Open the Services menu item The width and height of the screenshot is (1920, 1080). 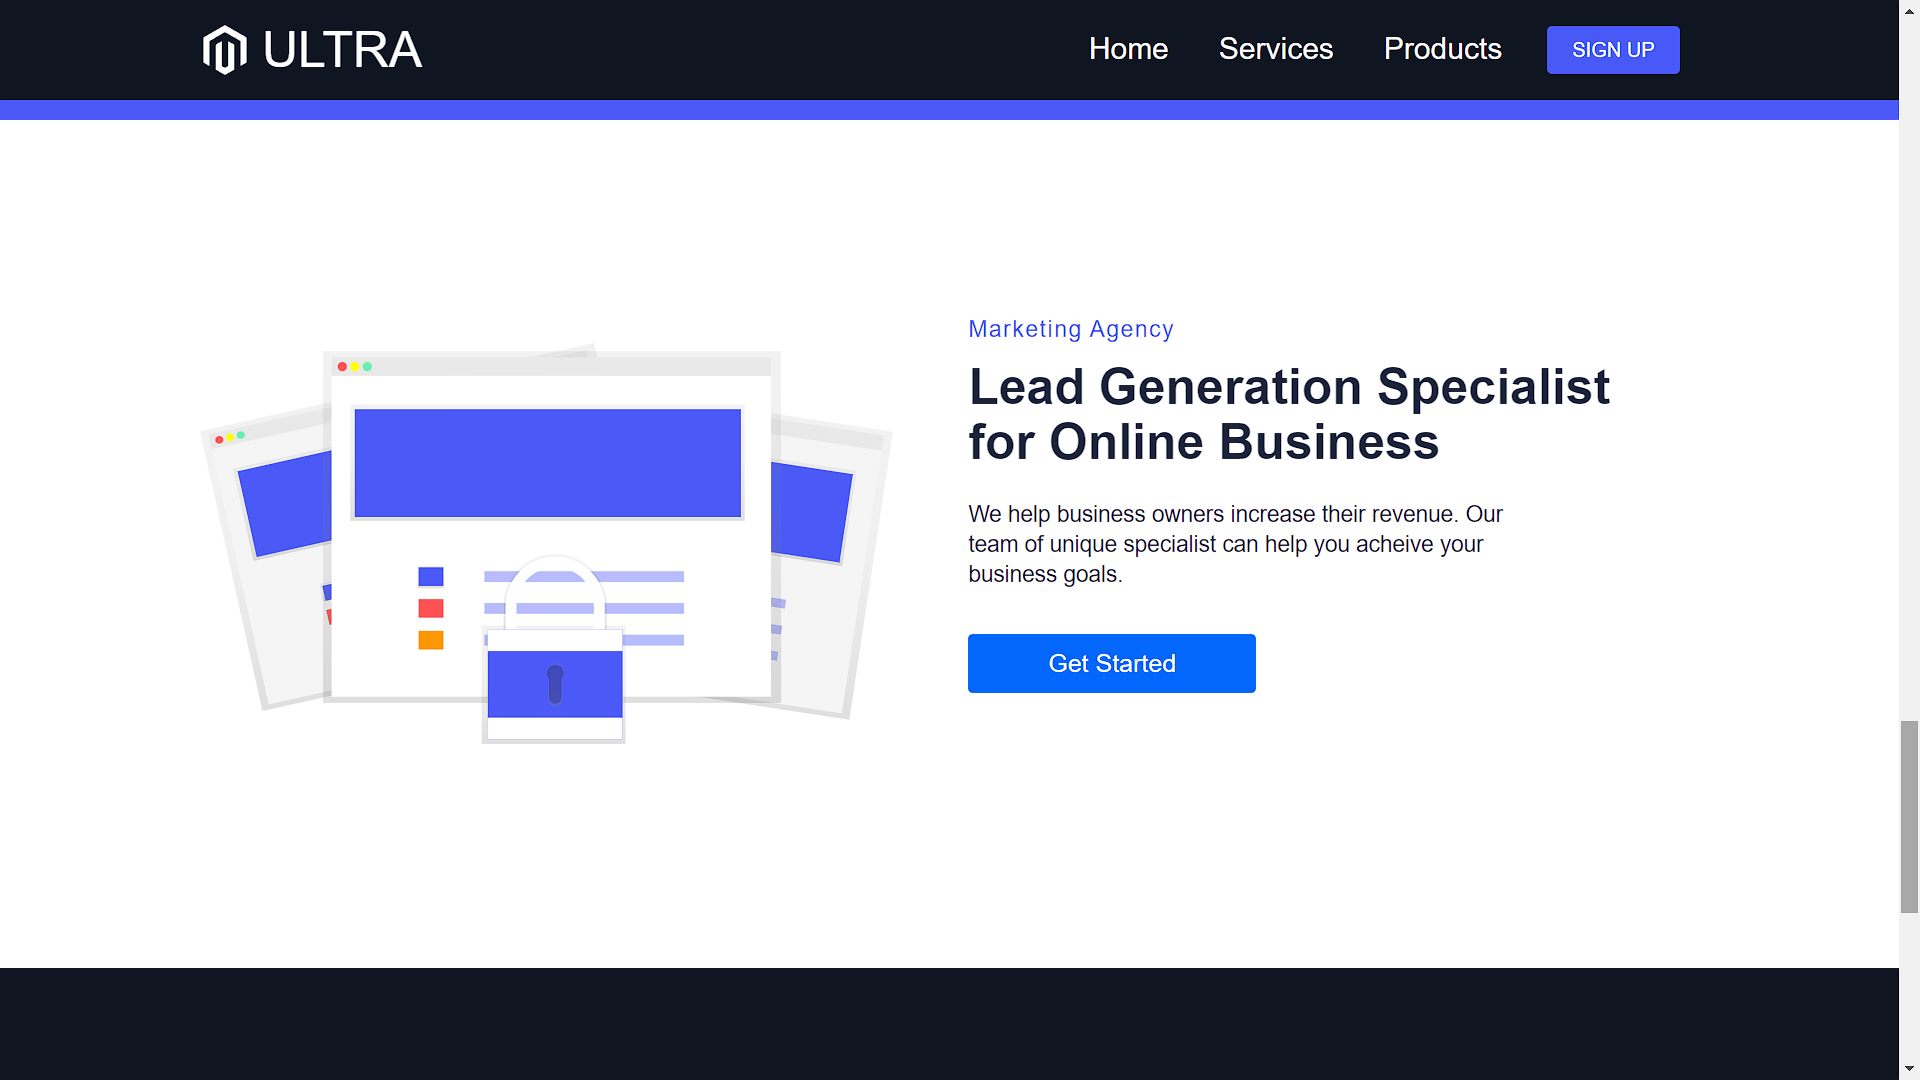tap(1275, 49)
